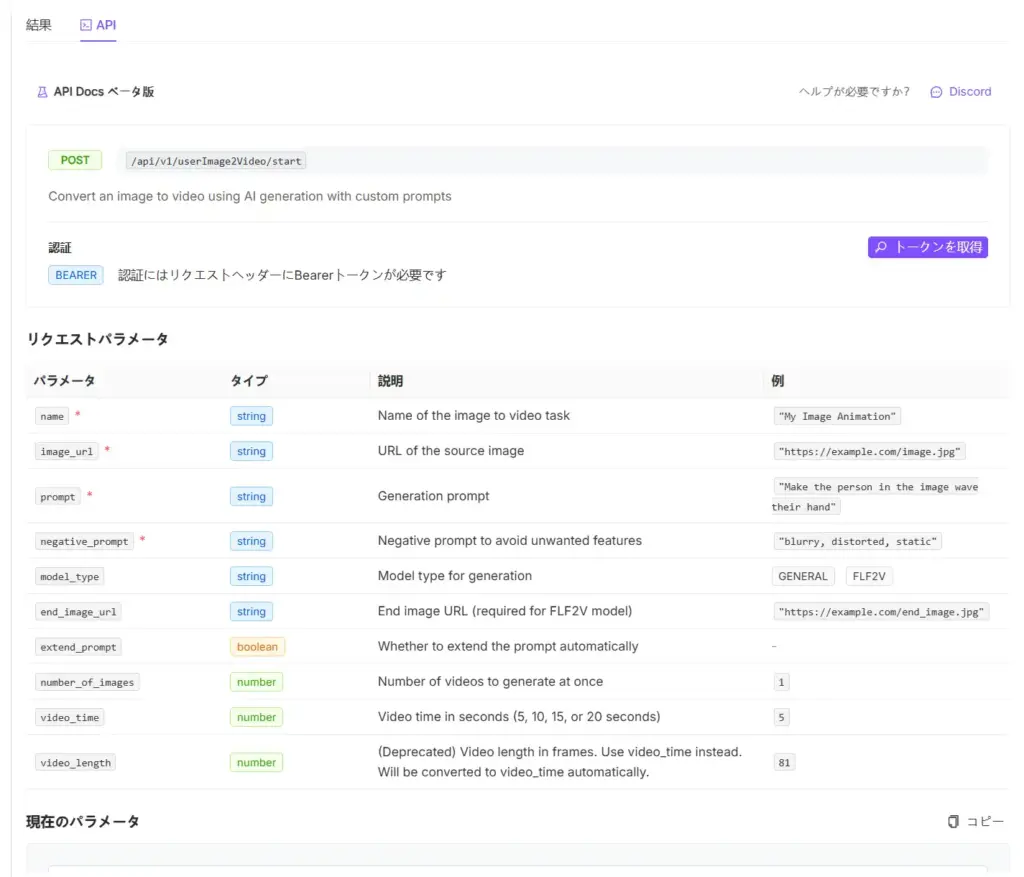Click the key icon in the トークンを取得 button
The width and height of the screenshot is (1024, 877).
coord(881,247)
